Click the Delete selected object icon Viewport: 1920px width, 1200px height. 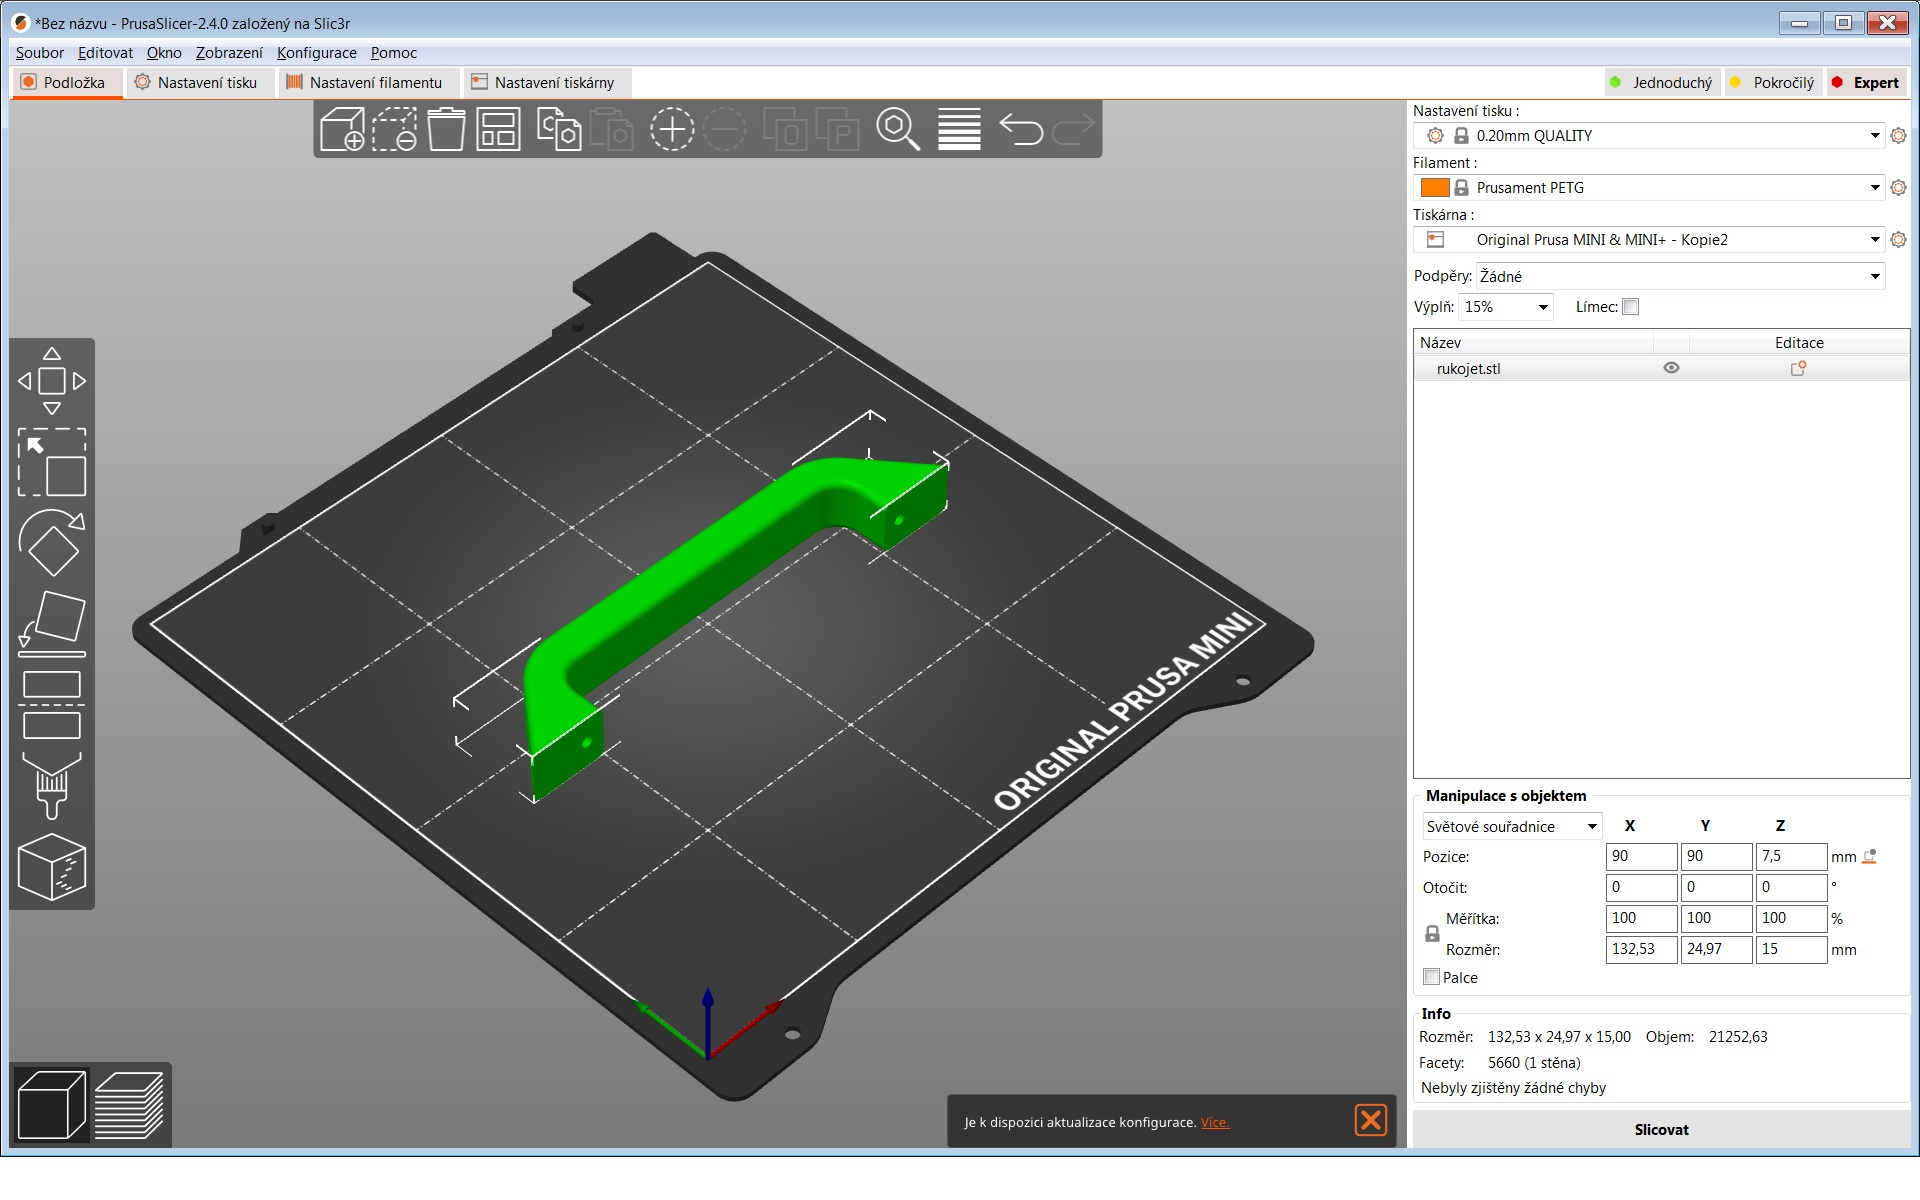click(394, 129)
